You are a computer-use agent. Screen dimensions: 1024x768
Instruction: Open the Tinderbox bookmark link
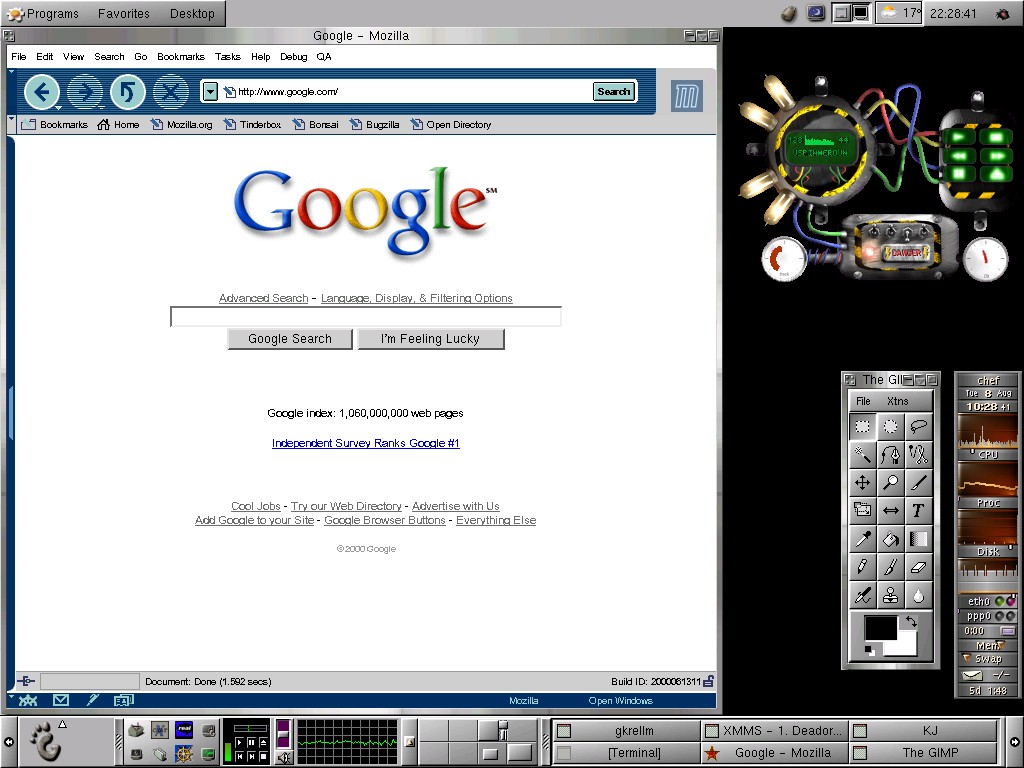pos(253,124)
